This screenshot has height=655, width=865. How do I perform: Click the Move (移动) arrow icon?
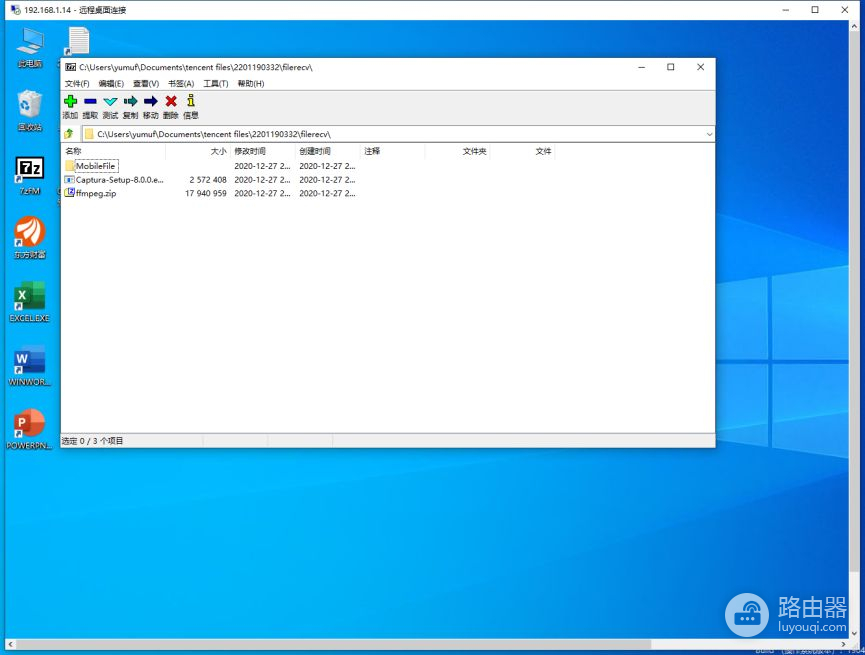pos(150,101)
